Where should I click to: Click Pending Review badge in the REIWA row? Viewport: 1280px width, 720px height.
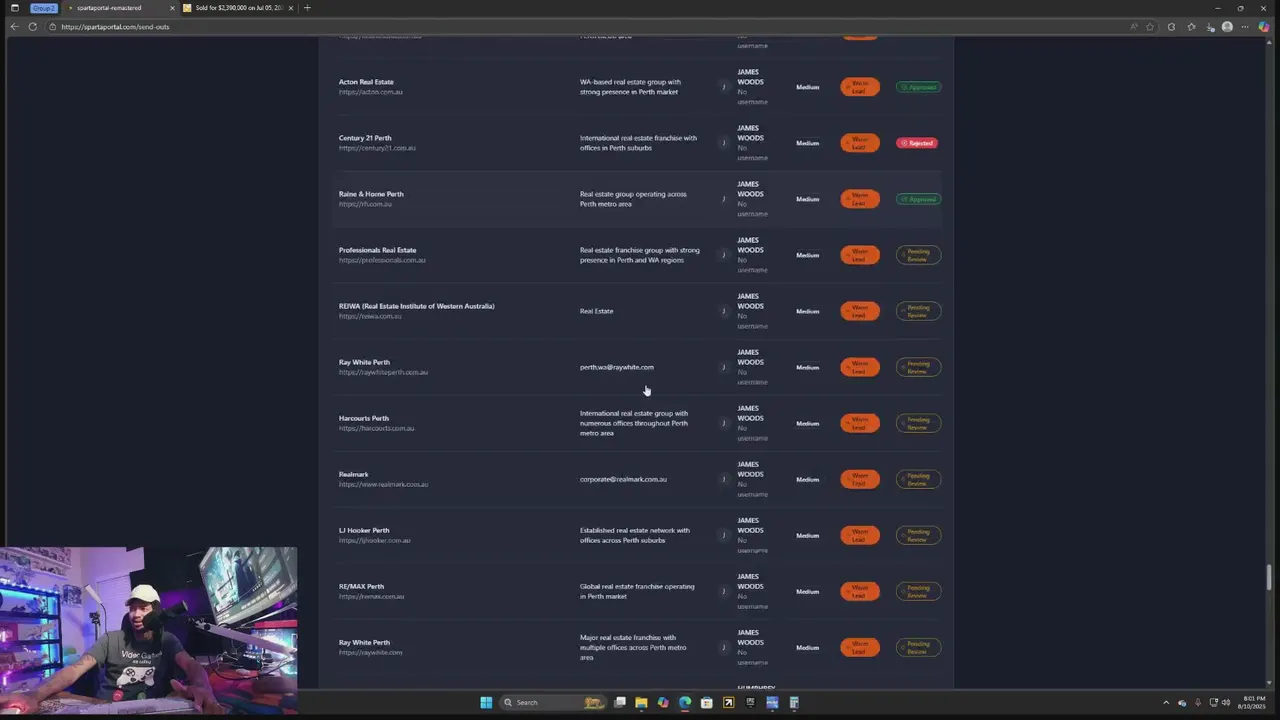click(918, 311)
